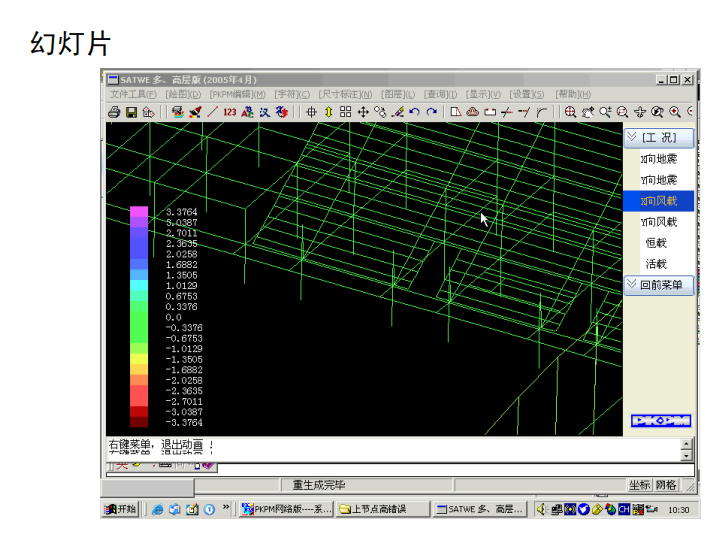Screen dimensions: 717x536
Task: Click the redo arrow icon
Action: click(x=432, y=112)
